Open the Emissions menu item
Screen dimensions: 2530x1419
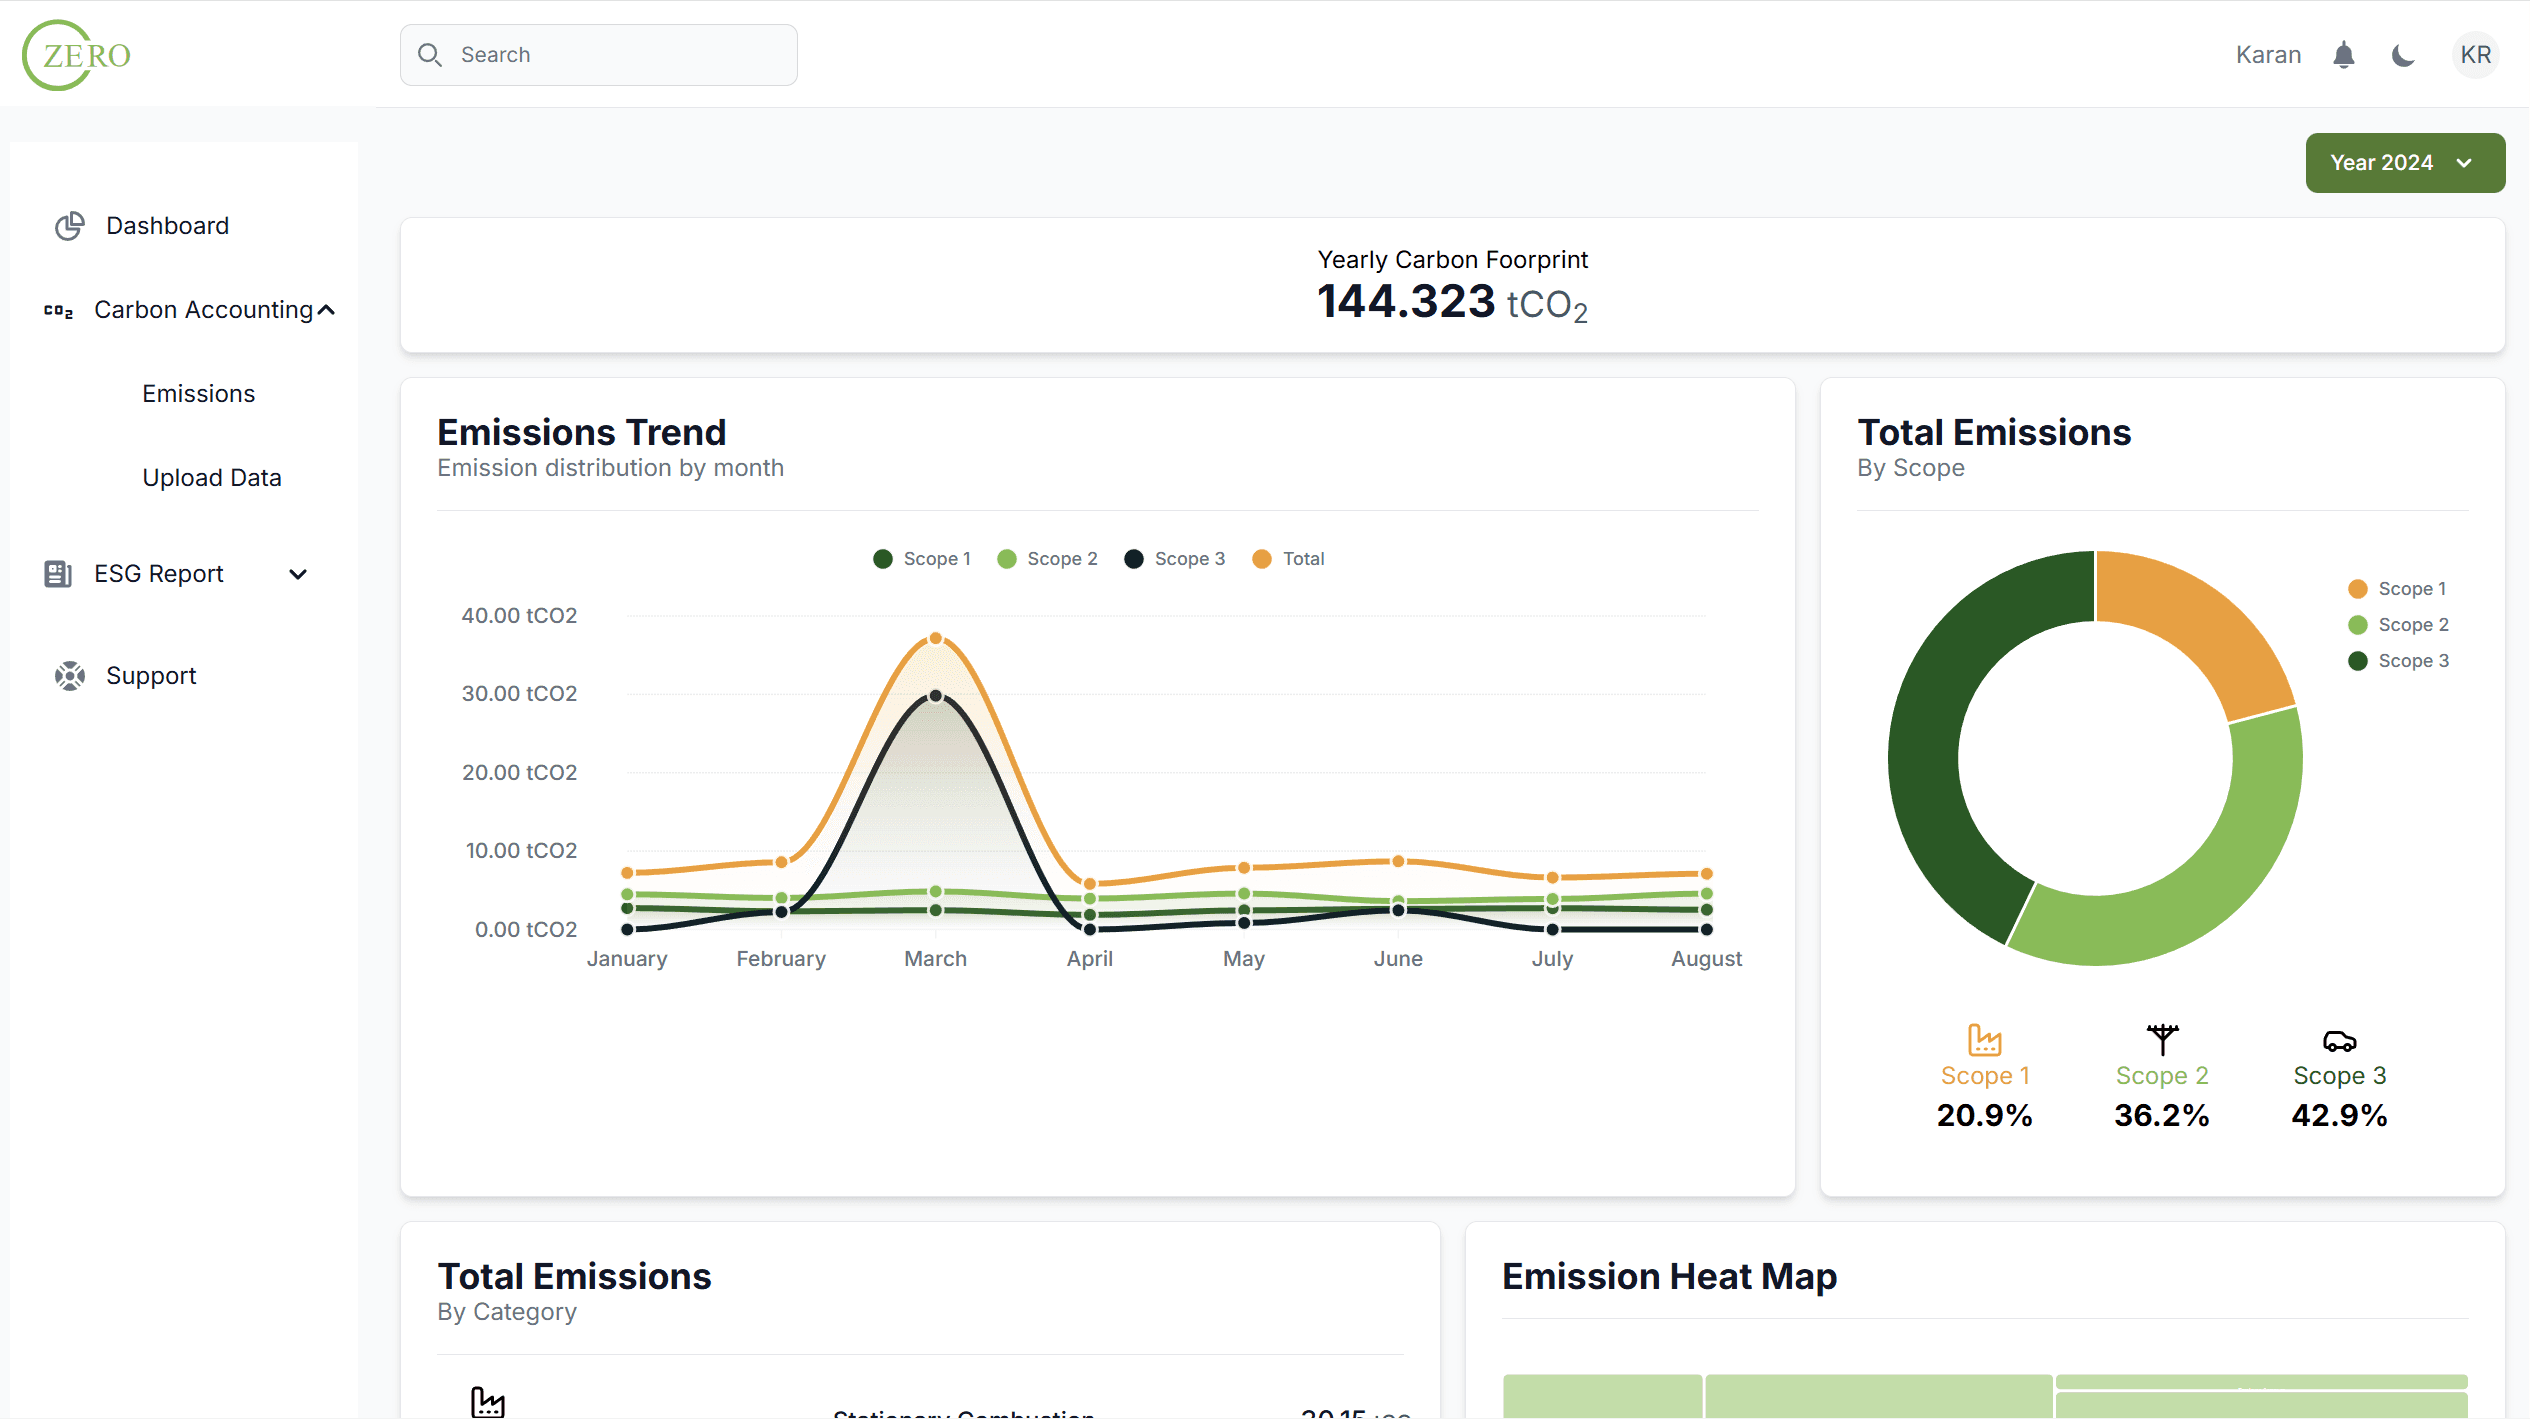point(198,394)
